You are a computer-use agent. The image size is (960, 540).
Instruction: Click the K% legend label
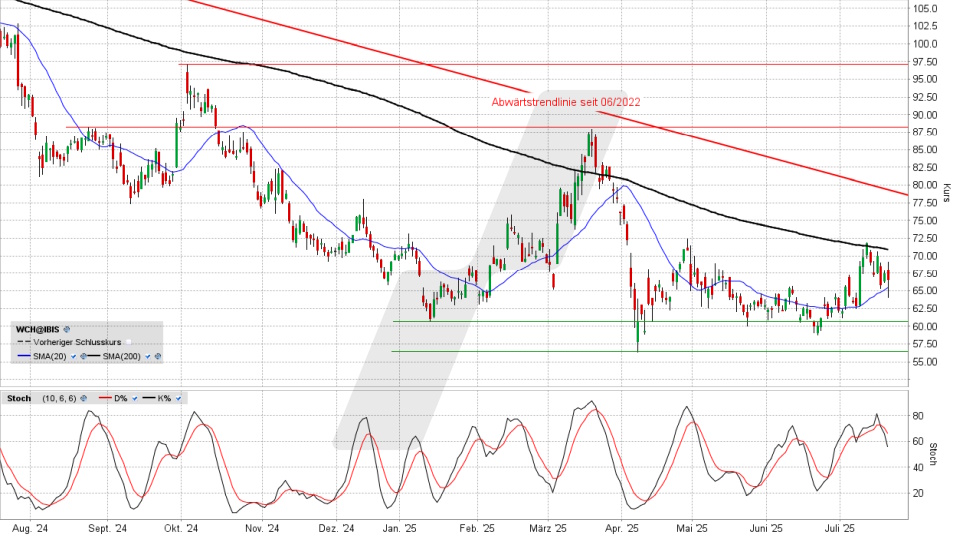[164, 398]
